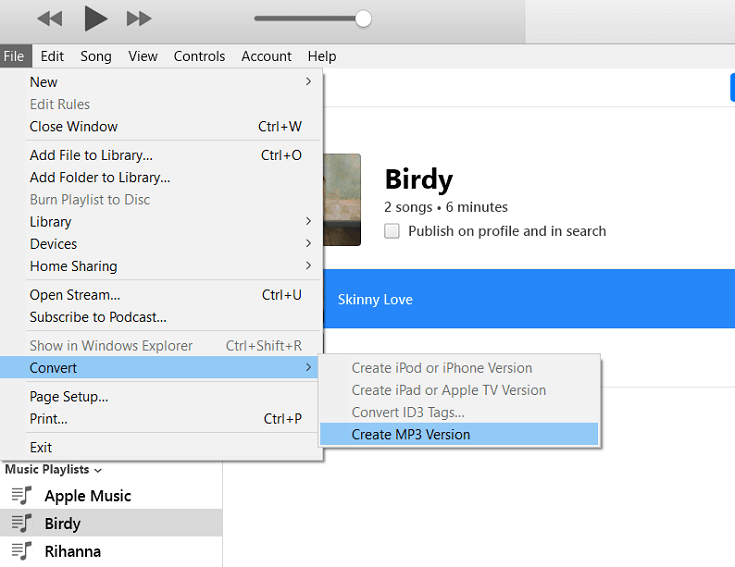
Task: Click the Rewind previous track icon
Action: pos(49,18)
